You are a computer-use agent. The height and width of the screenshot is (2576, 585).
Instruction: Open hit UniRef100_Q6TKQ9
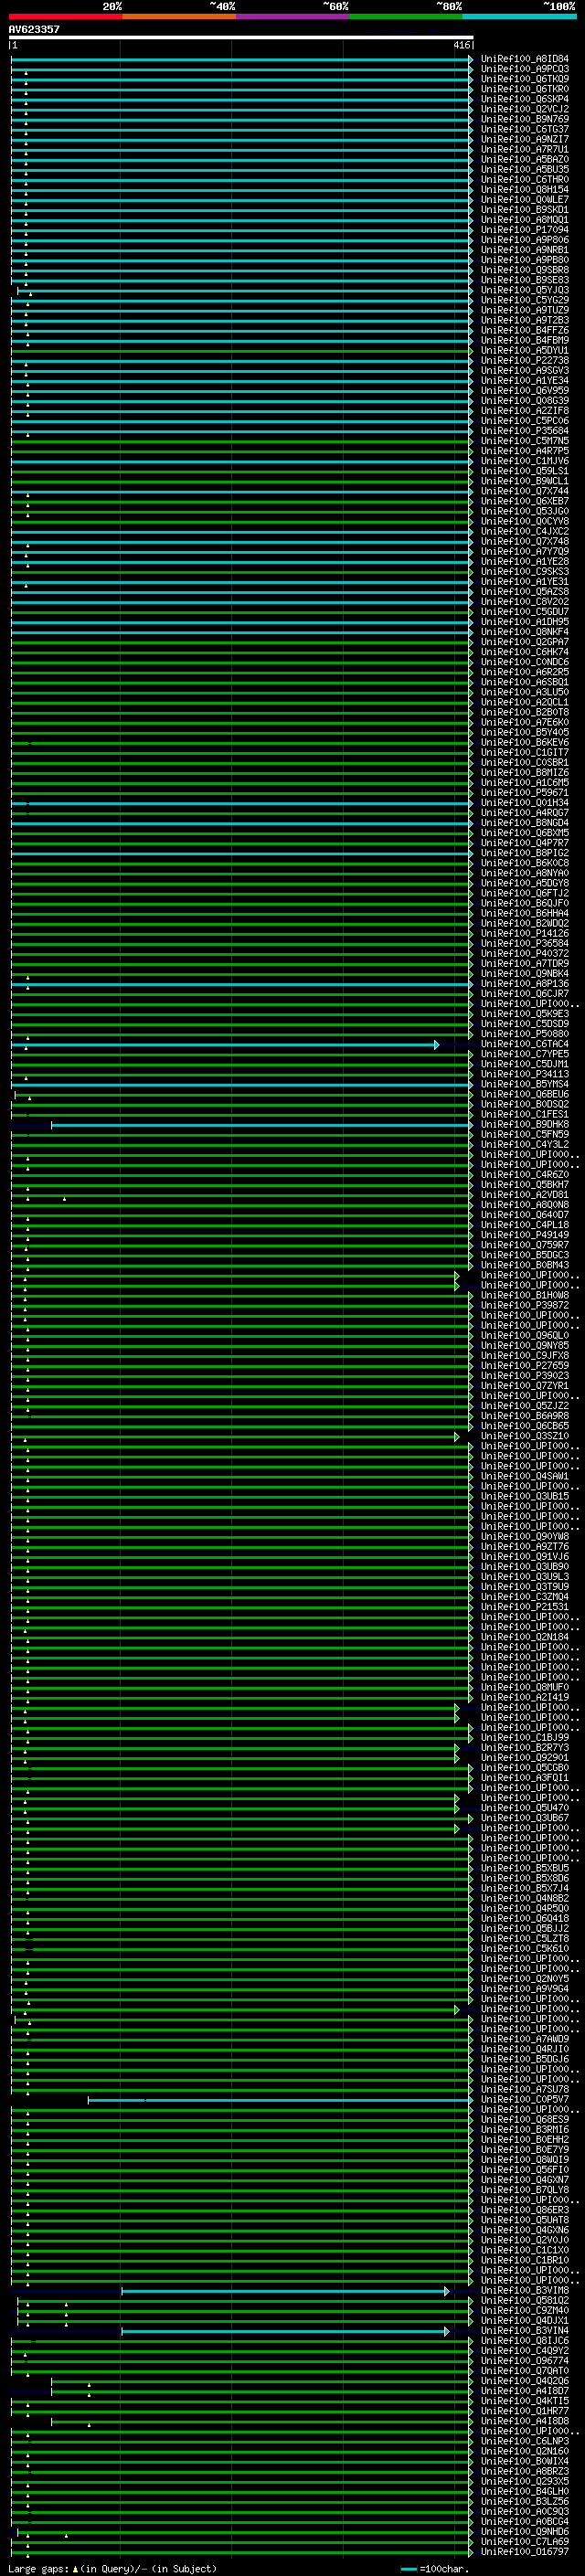525,79
